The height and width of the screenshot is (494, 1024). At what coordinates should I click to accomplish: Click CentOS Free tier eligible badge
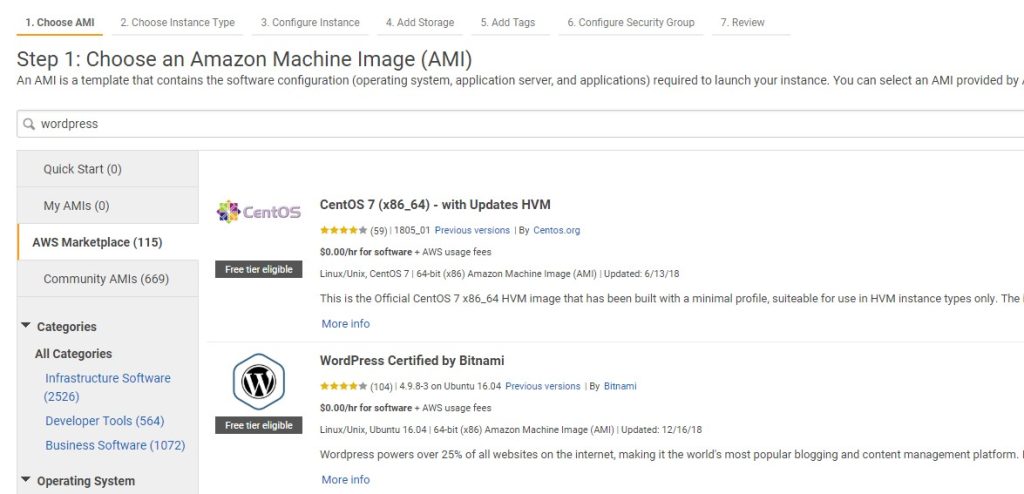pos(259,269)
